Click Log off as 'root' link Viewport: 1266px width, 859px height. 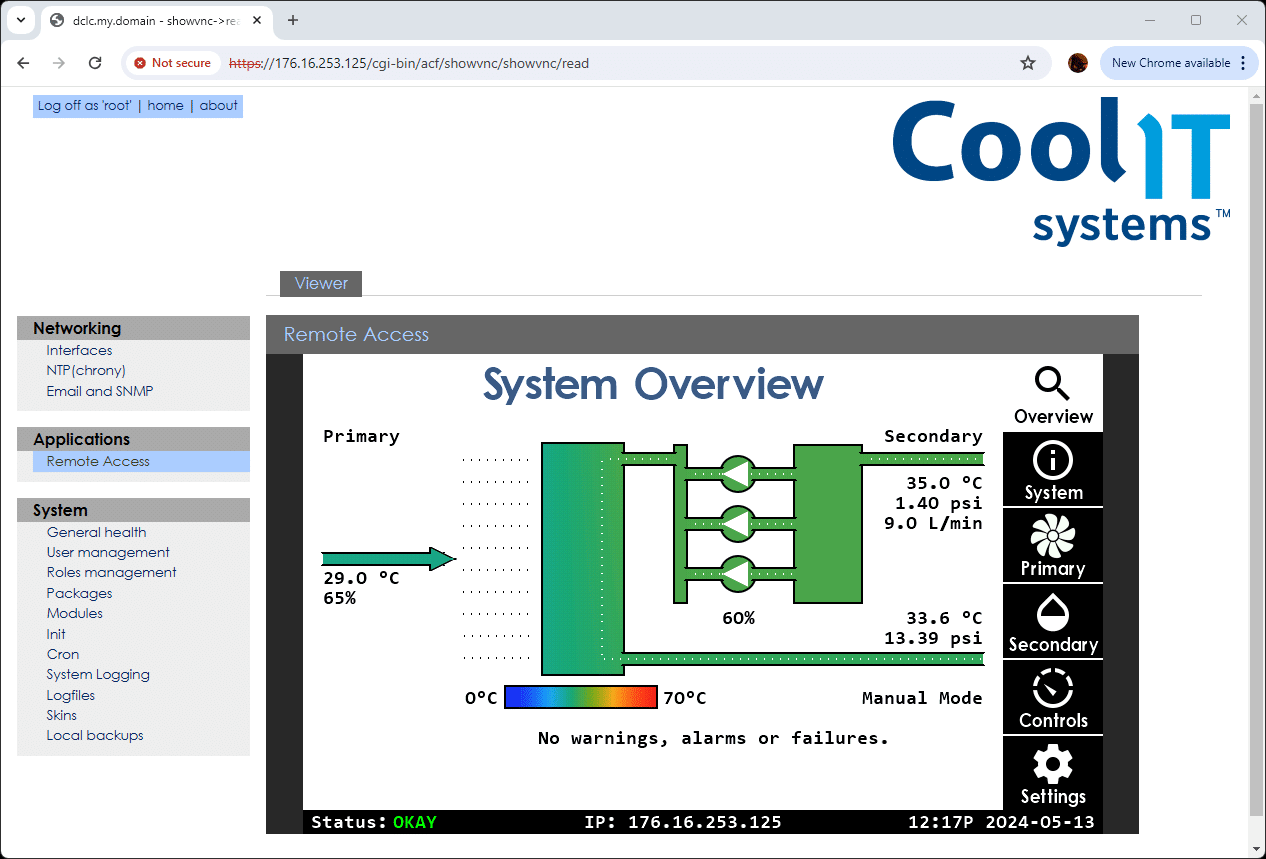click(x=84, y=105)
